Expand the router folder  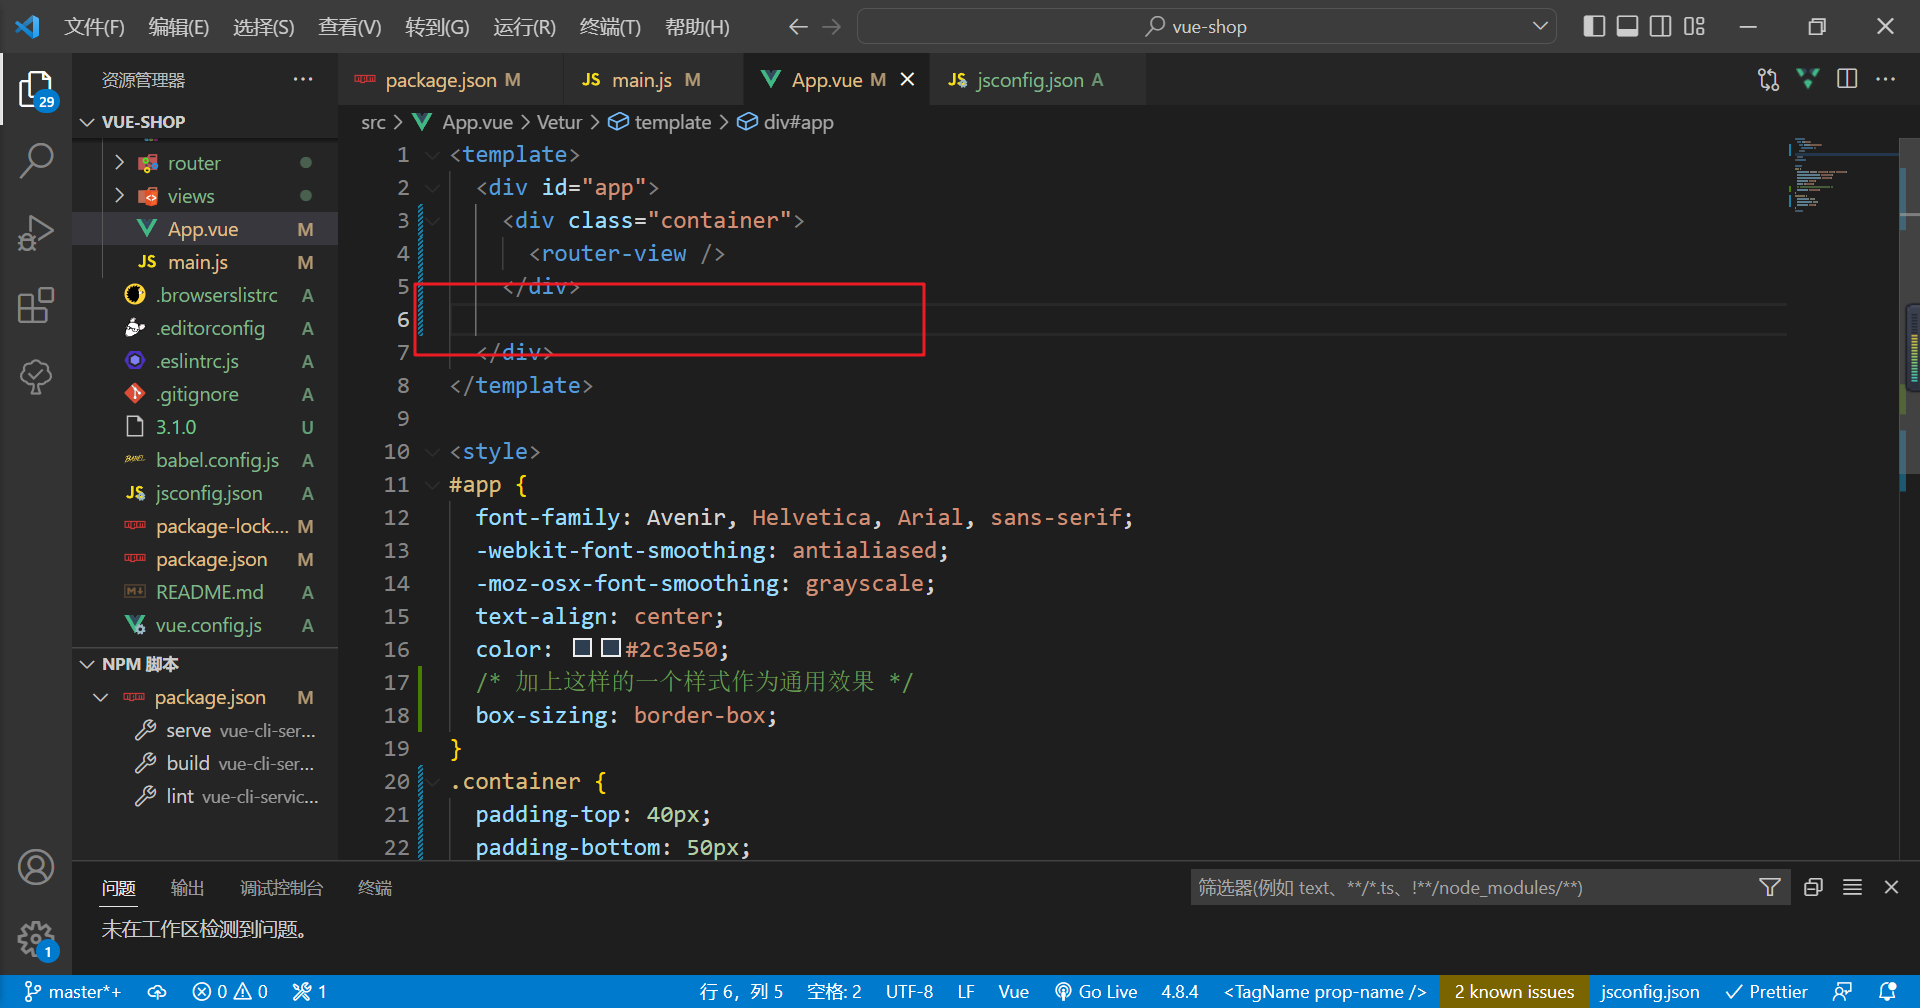119,163
